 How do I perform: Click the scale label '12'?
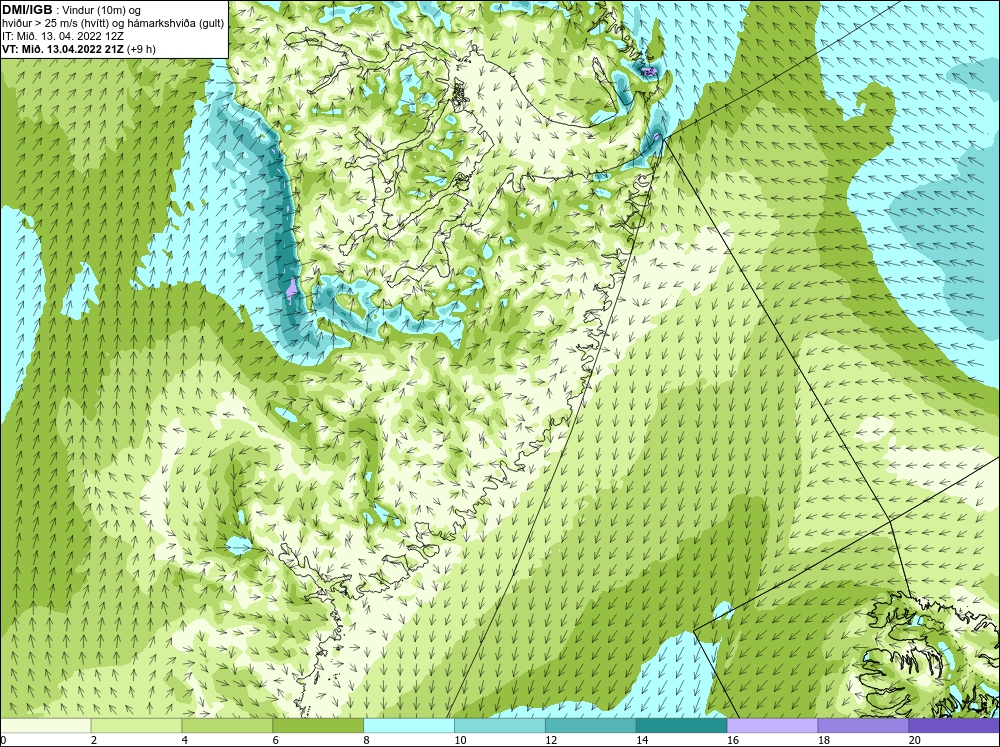[x=551, y=740]
